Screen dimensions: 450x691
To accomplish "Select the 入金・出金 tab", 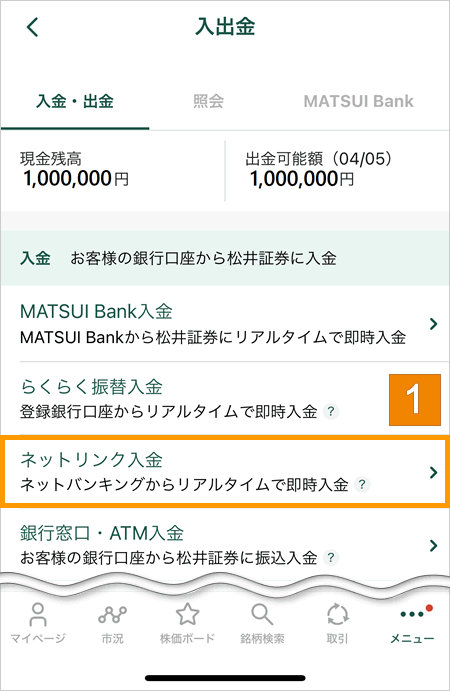I will tap(75, 101).
